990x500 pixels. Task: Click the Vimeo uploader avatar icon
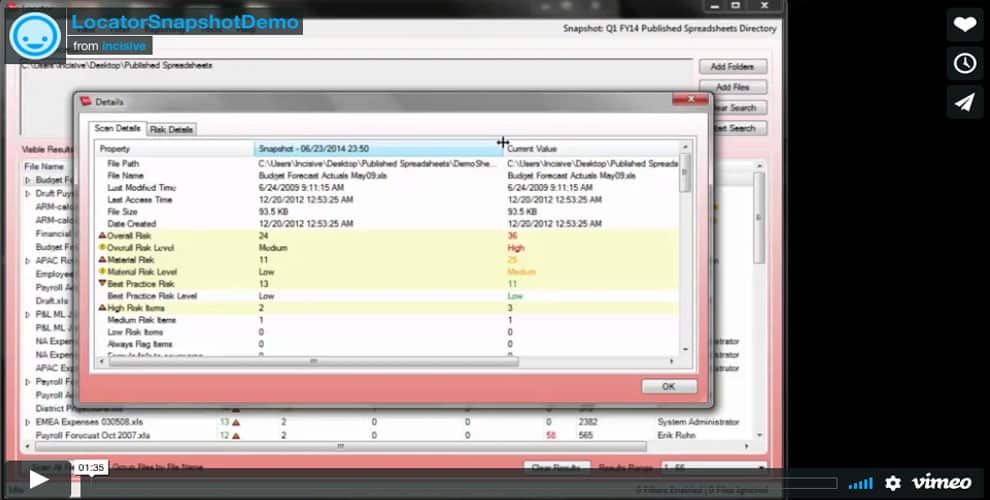coord(35,36)
